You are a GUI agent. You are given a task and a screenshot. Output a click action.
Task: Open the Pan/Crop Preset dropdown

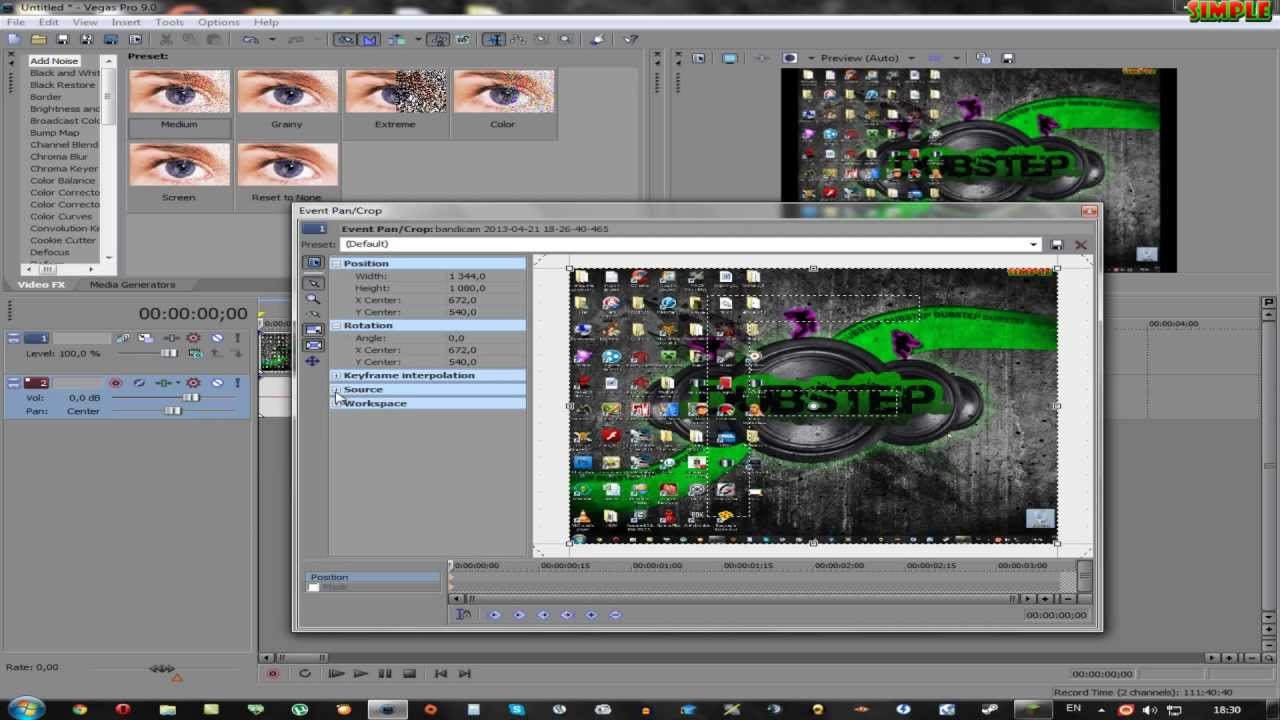pyautogui.click(x=1033, y=244)
